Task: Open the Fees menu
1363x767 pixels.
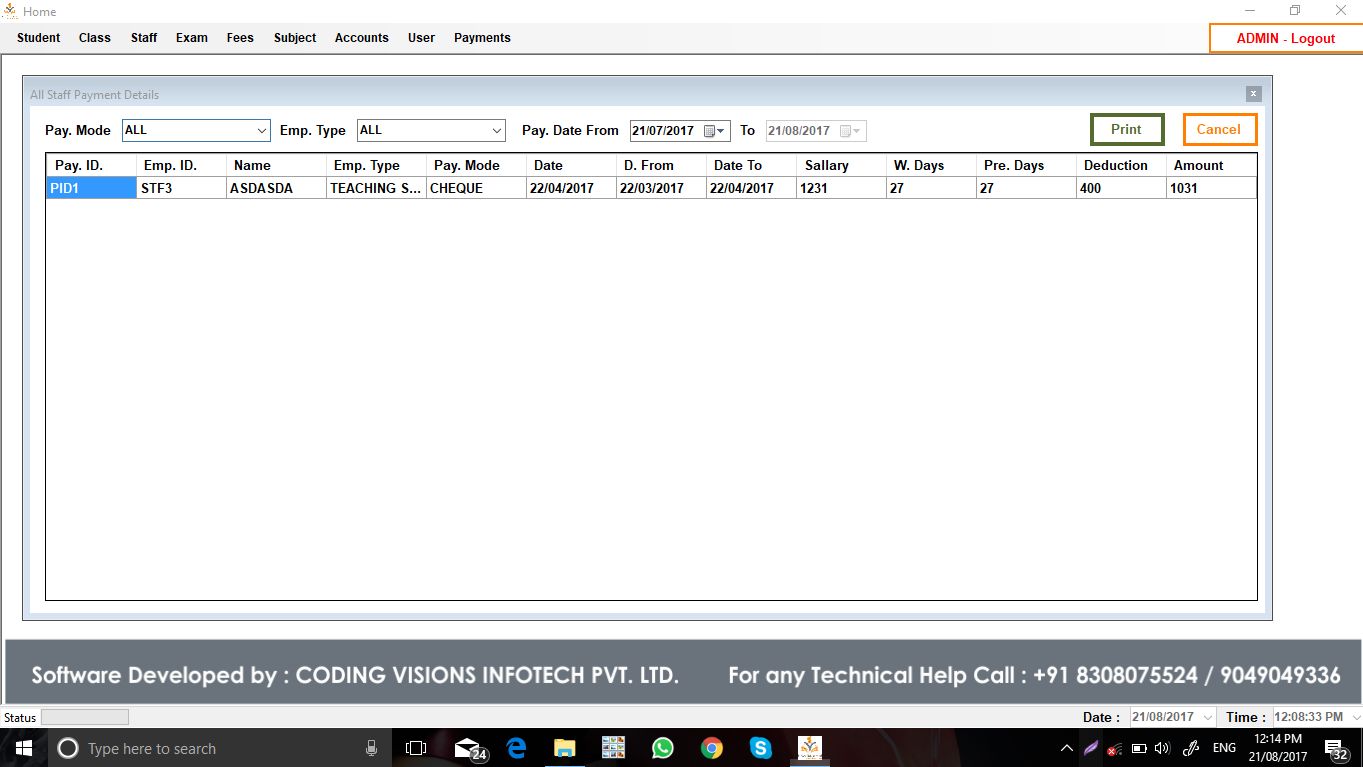Action: click(240, 38)
